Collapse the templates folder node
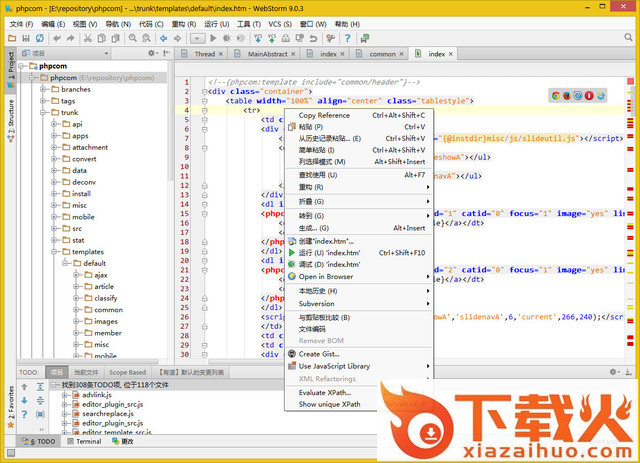Screen dimensions: 640x463 tap(54, 251)
